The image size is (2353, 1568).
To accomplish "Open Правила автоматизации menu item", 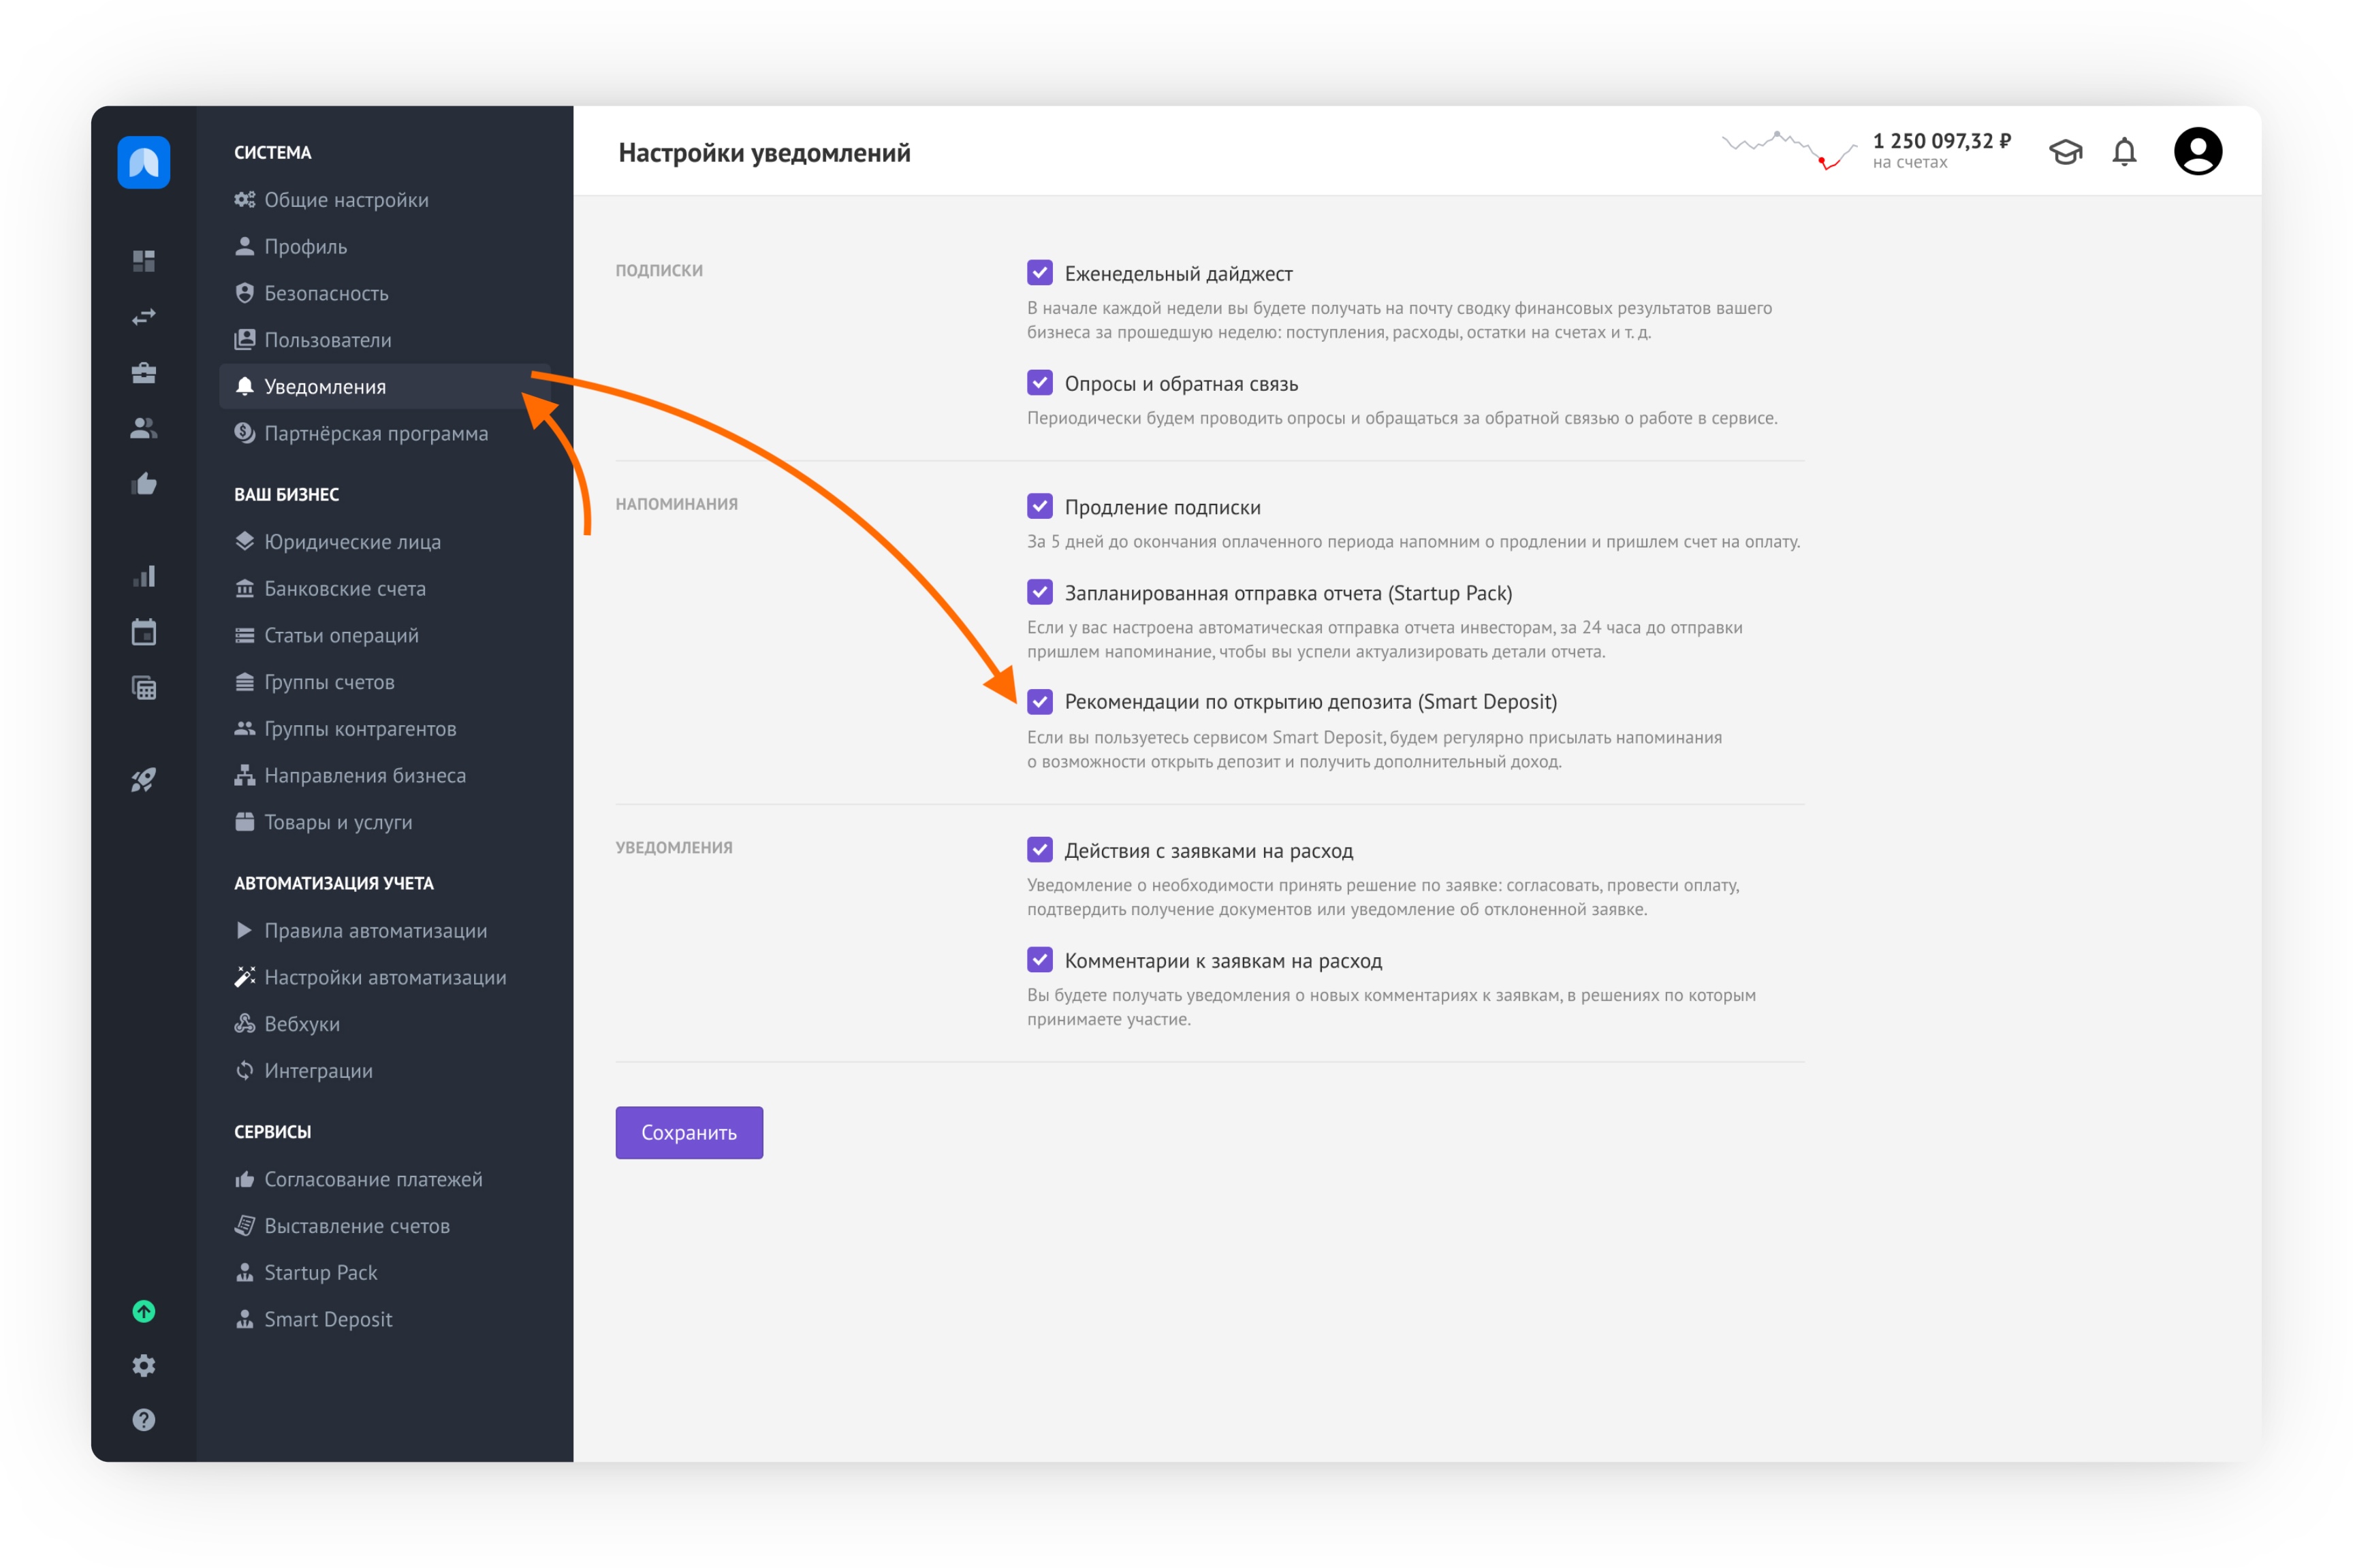I will pyautogui.click(x=385, y=931).
